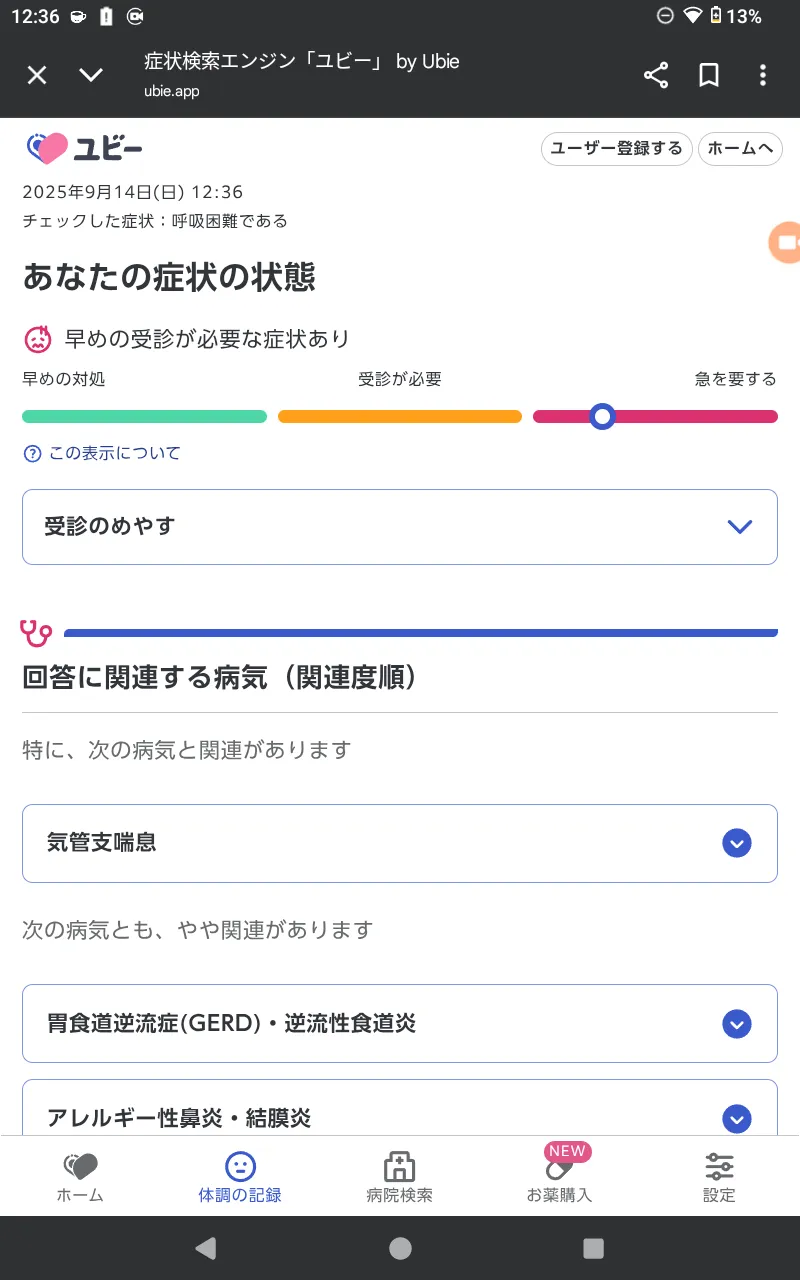Viewport: 800px width, 1280px height.
Task: Tap the stethoscope icon above related diseases
Action: click(x=36, y=633)
